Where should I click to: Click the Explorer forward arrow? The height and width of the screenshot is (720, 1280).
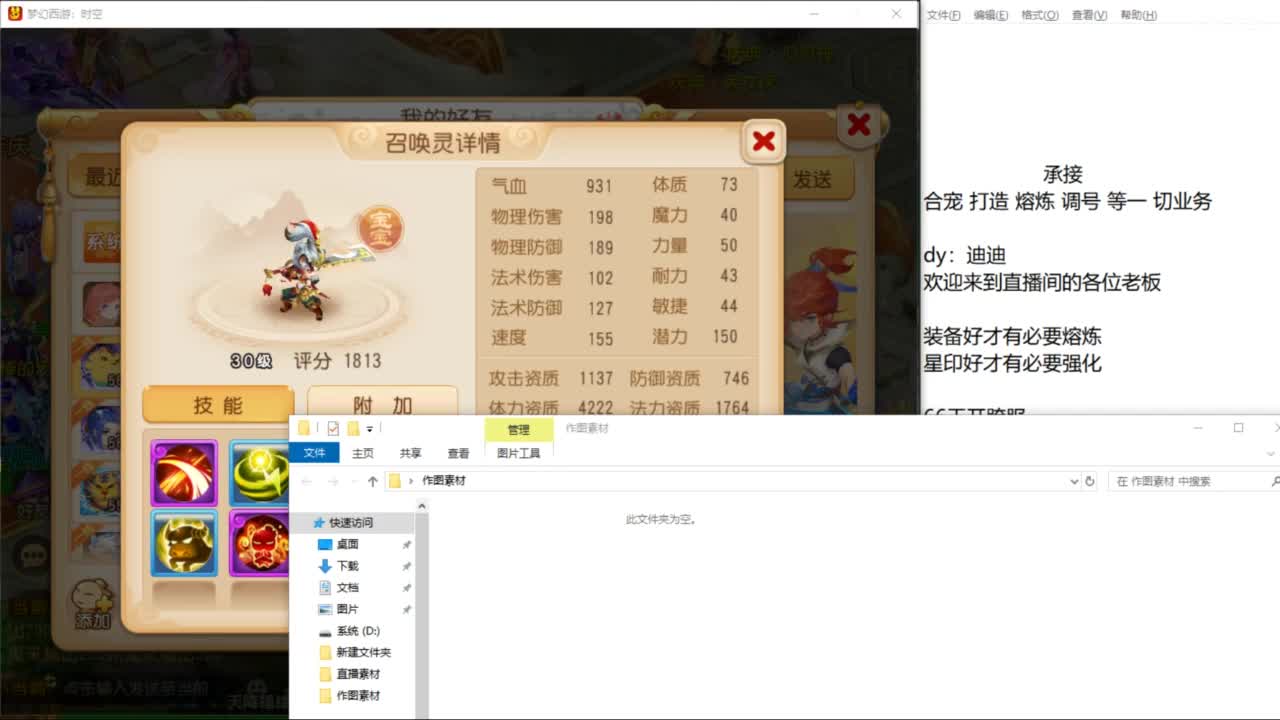pos(333,481)
